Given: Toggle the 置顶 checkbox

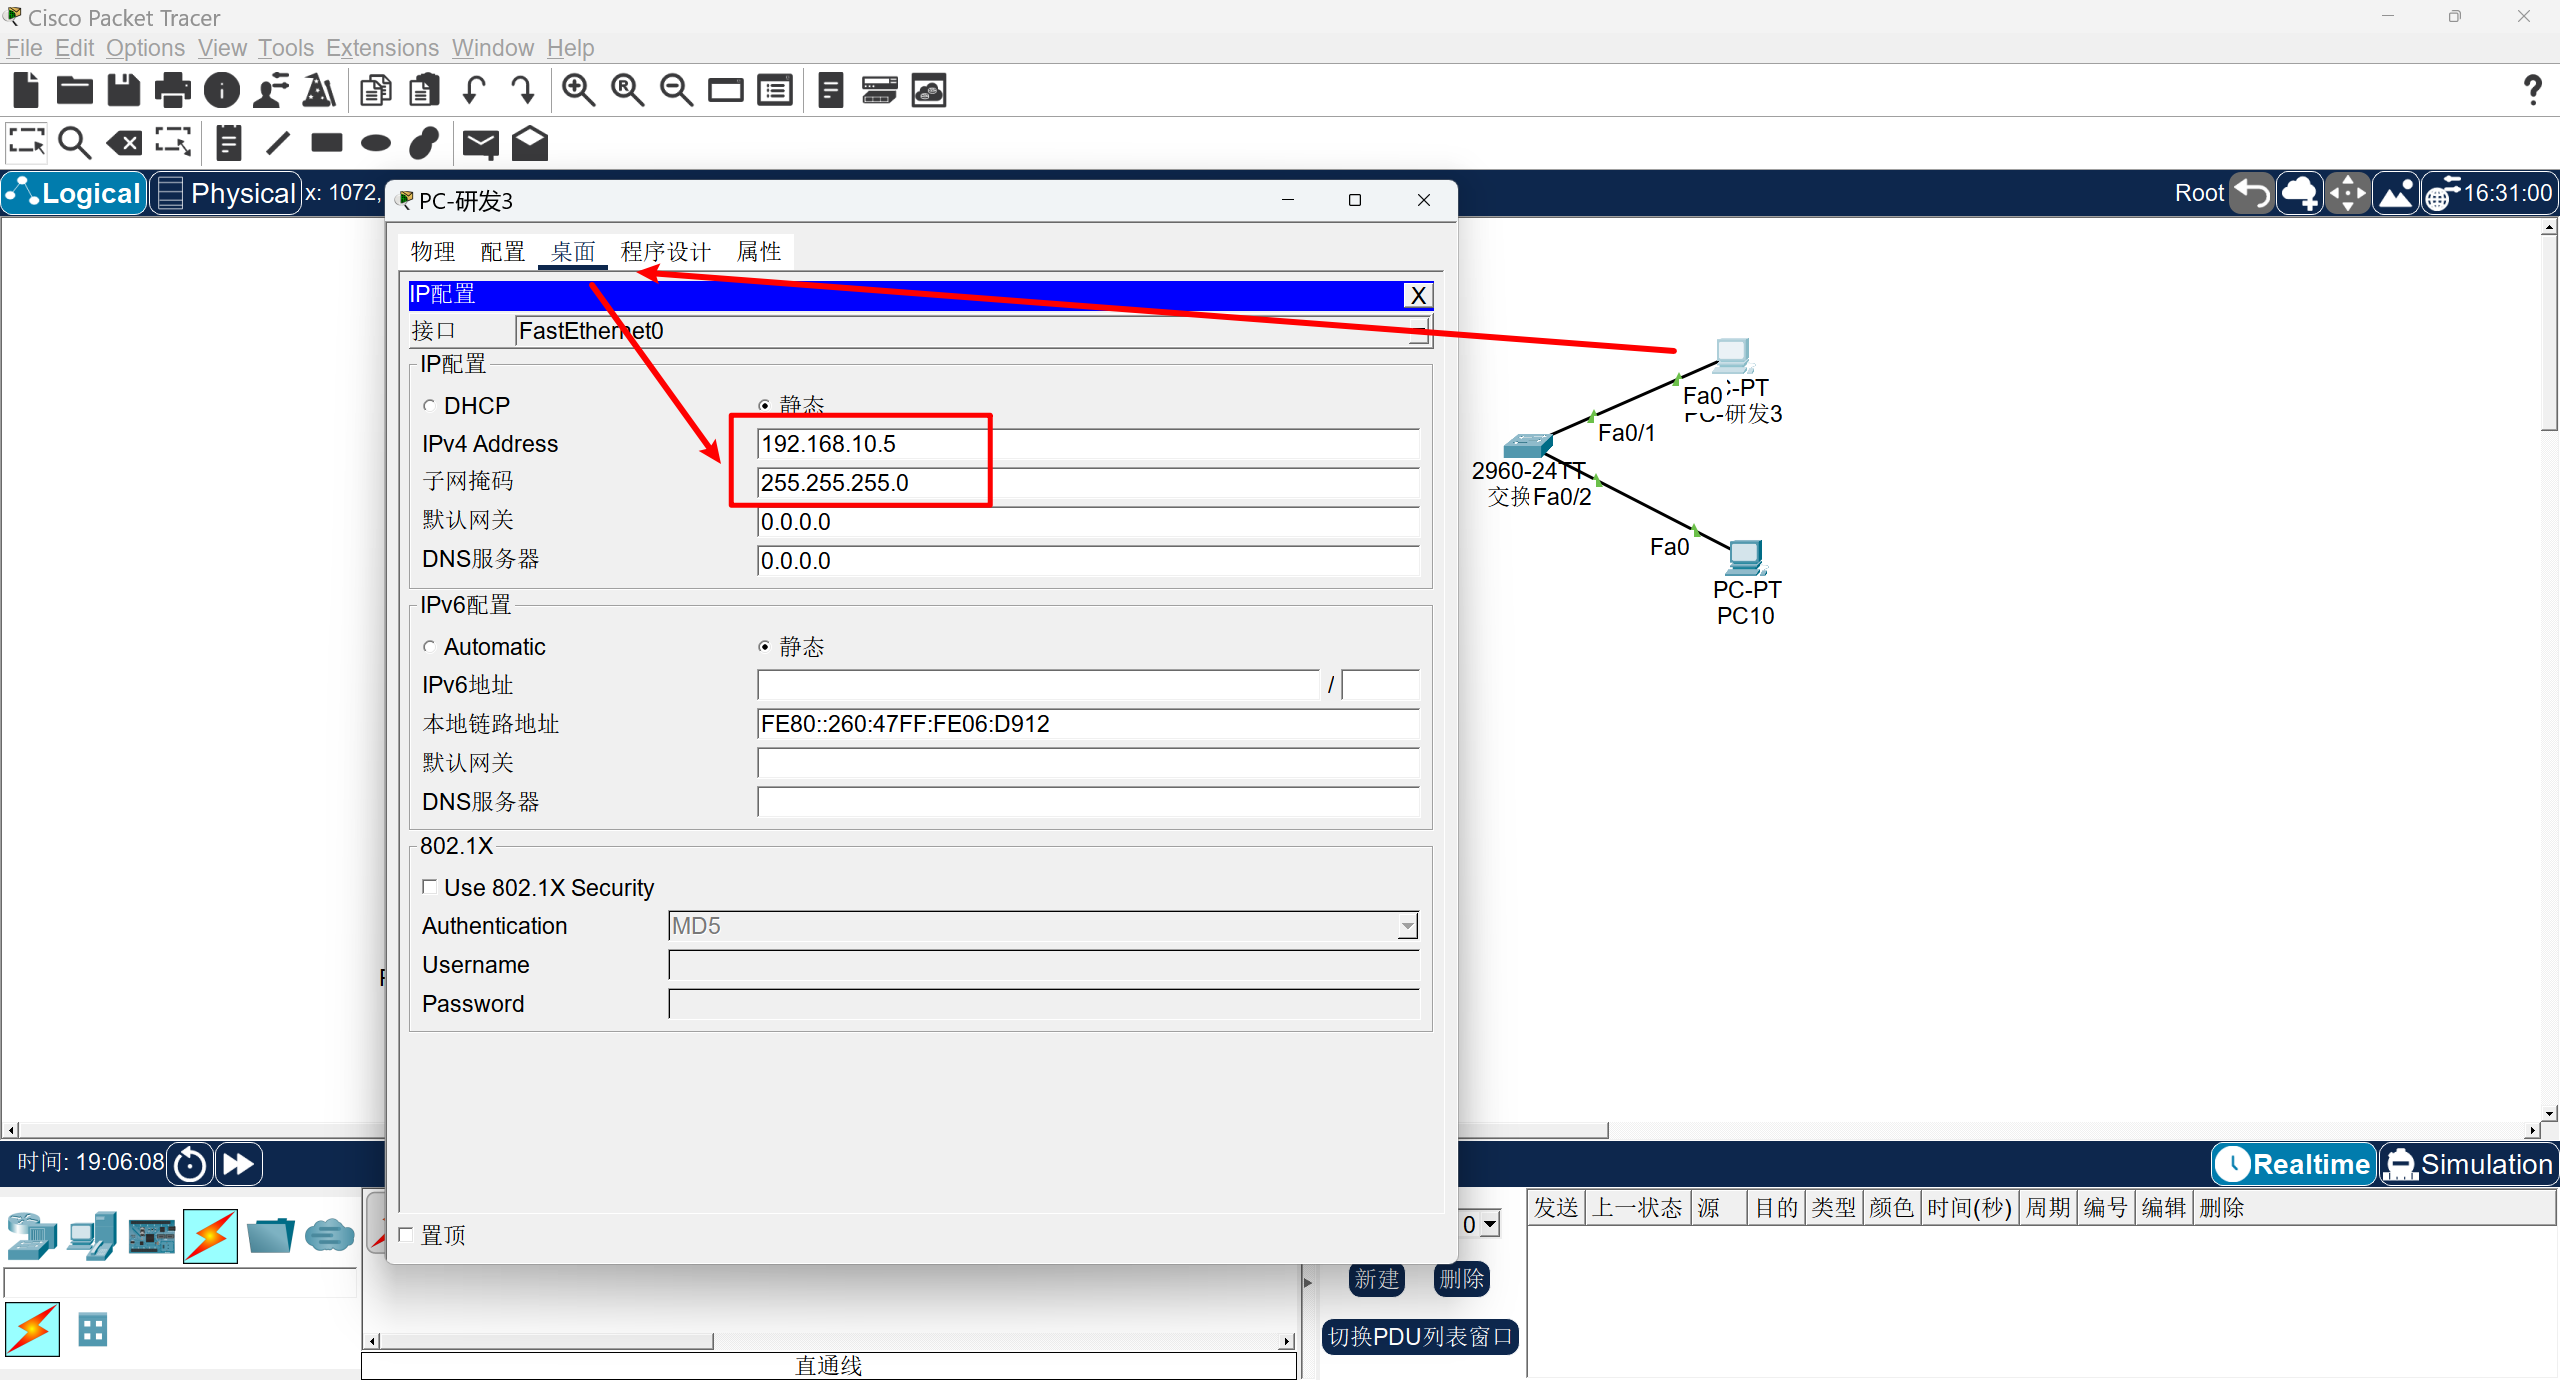Looking at the screenshot, I should pyautogui.click(x=406, y=1235).
